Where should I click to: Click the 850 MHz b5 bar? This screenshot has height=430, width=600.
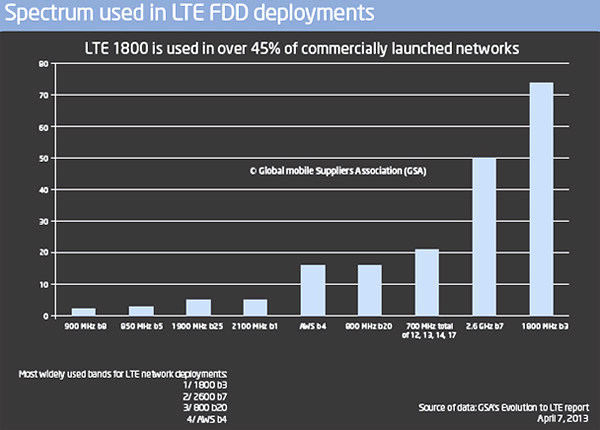(x=141, y=311)
